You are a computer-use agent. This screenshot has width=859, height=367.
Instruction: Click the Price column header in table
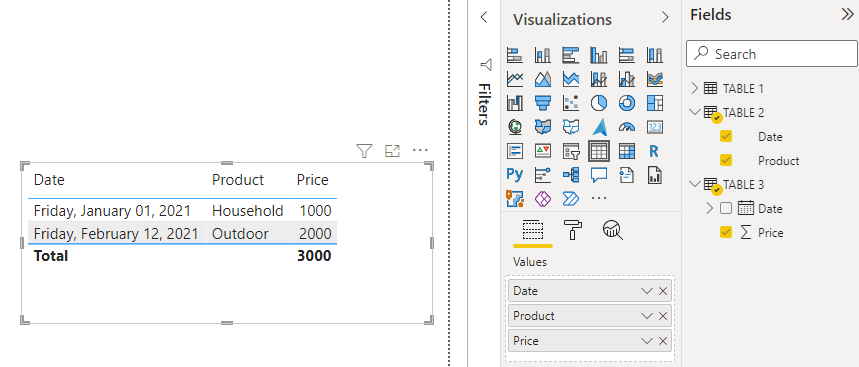312,180
